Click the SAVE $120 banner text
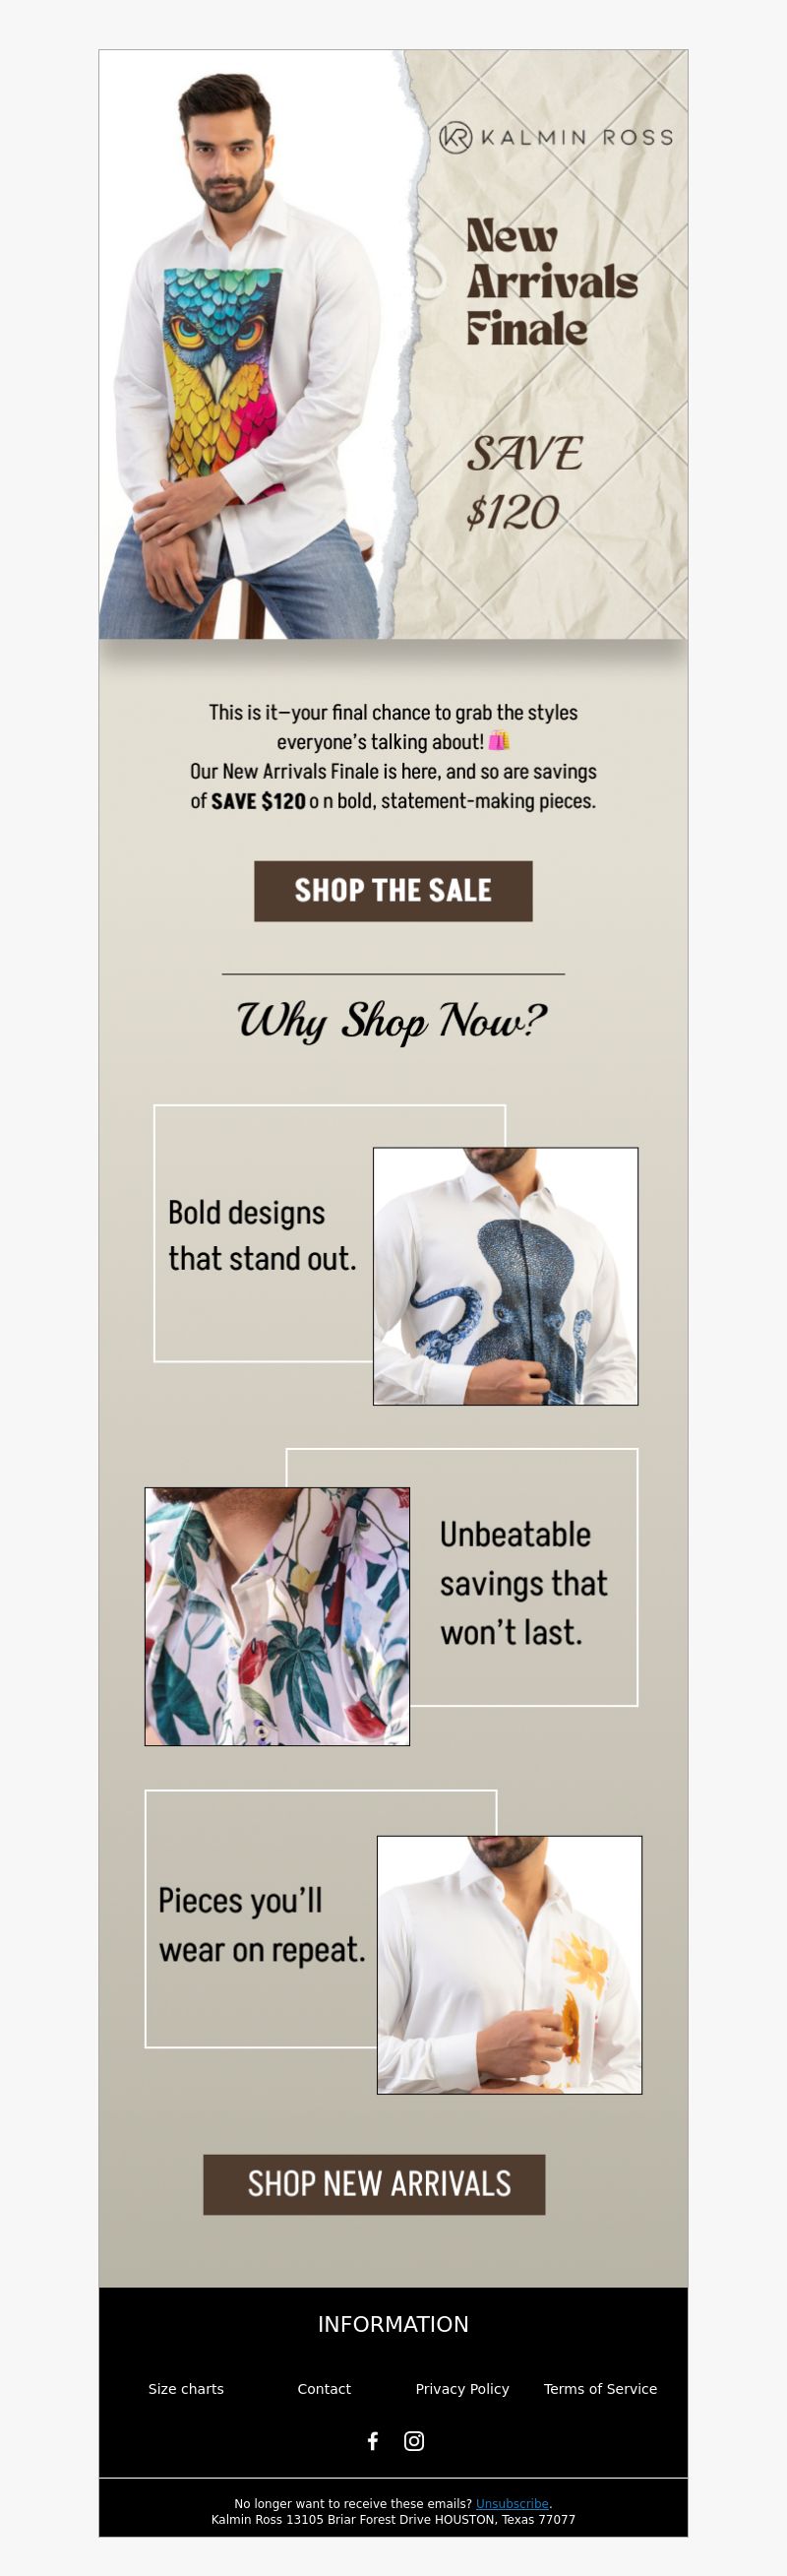This screenshot has height=2576, width=787. pyautogui.click(x=525, y=482)
